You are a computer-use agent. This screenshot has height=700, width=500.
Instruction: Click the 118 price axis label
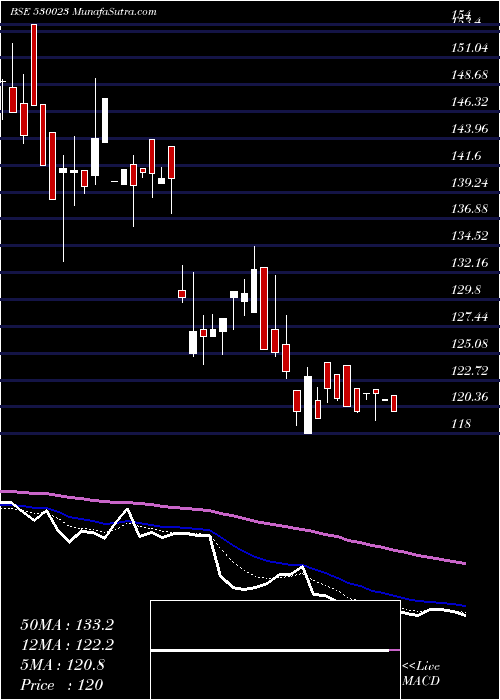[x=461, y=423]
